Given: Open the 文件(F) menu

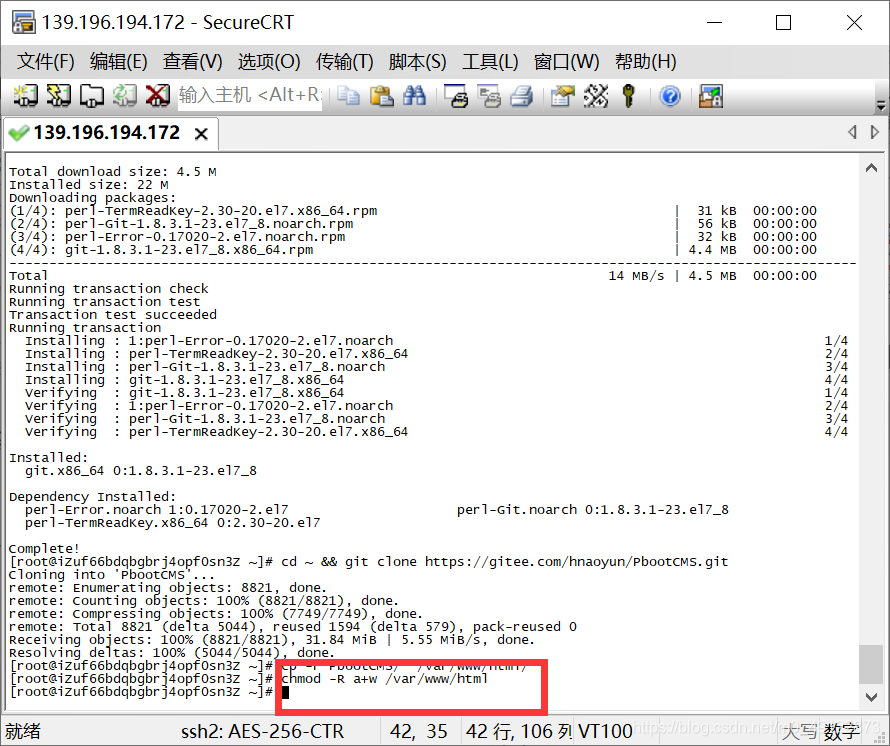Looking at the screenshot, I should tap(45, 61).
